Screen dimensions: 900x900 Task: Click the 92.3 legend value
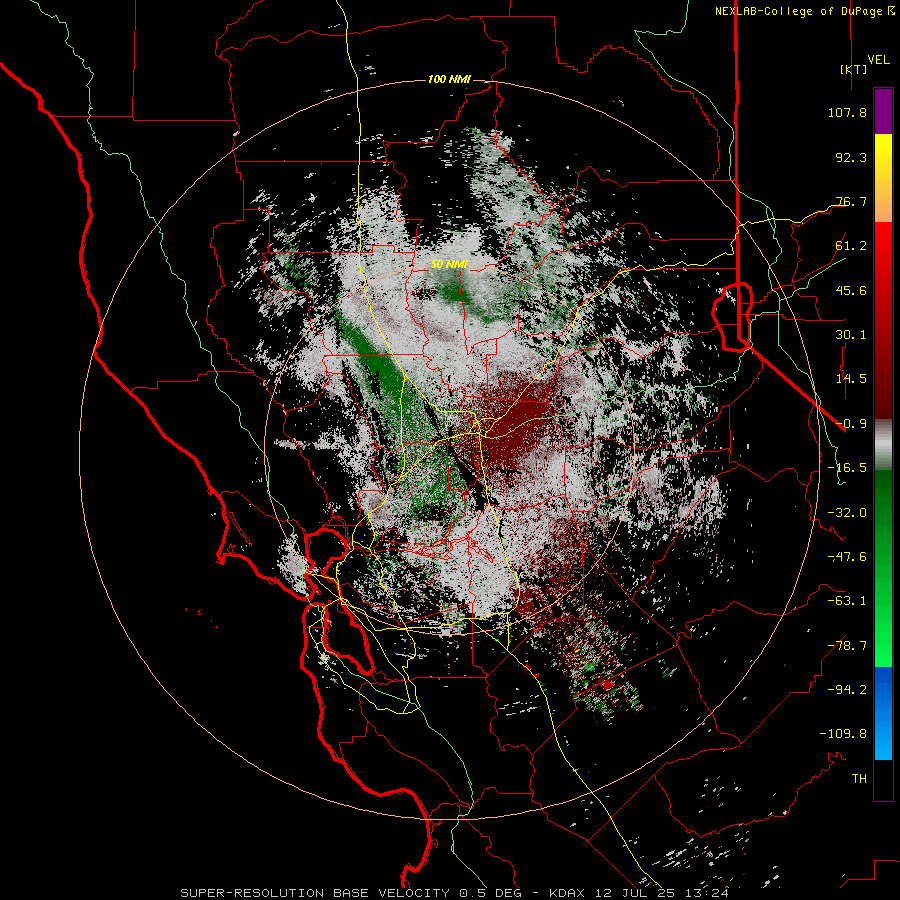click(851, 157)
